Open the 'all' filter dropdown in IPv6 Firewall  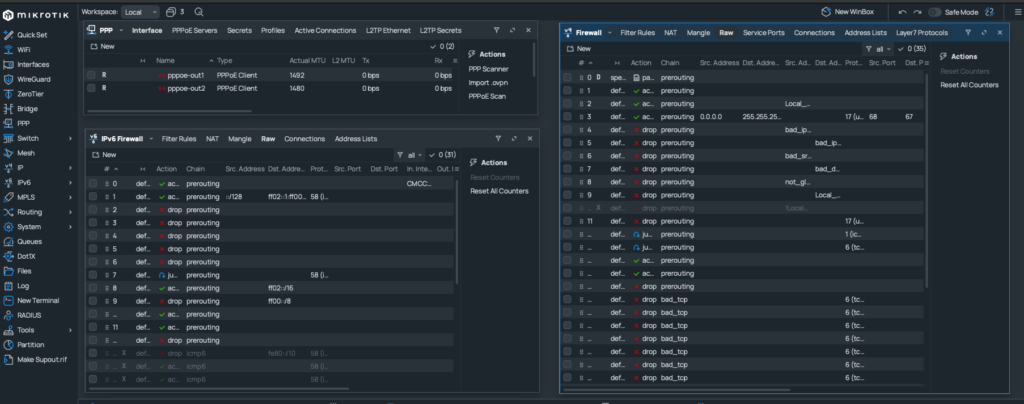pos(410,155)
